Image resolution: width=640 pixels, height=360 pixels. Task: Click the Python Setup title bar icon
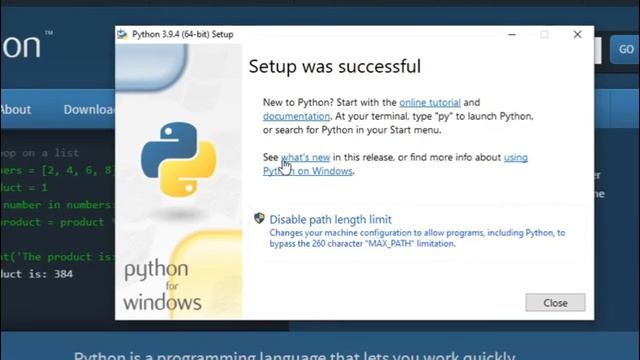122,34
